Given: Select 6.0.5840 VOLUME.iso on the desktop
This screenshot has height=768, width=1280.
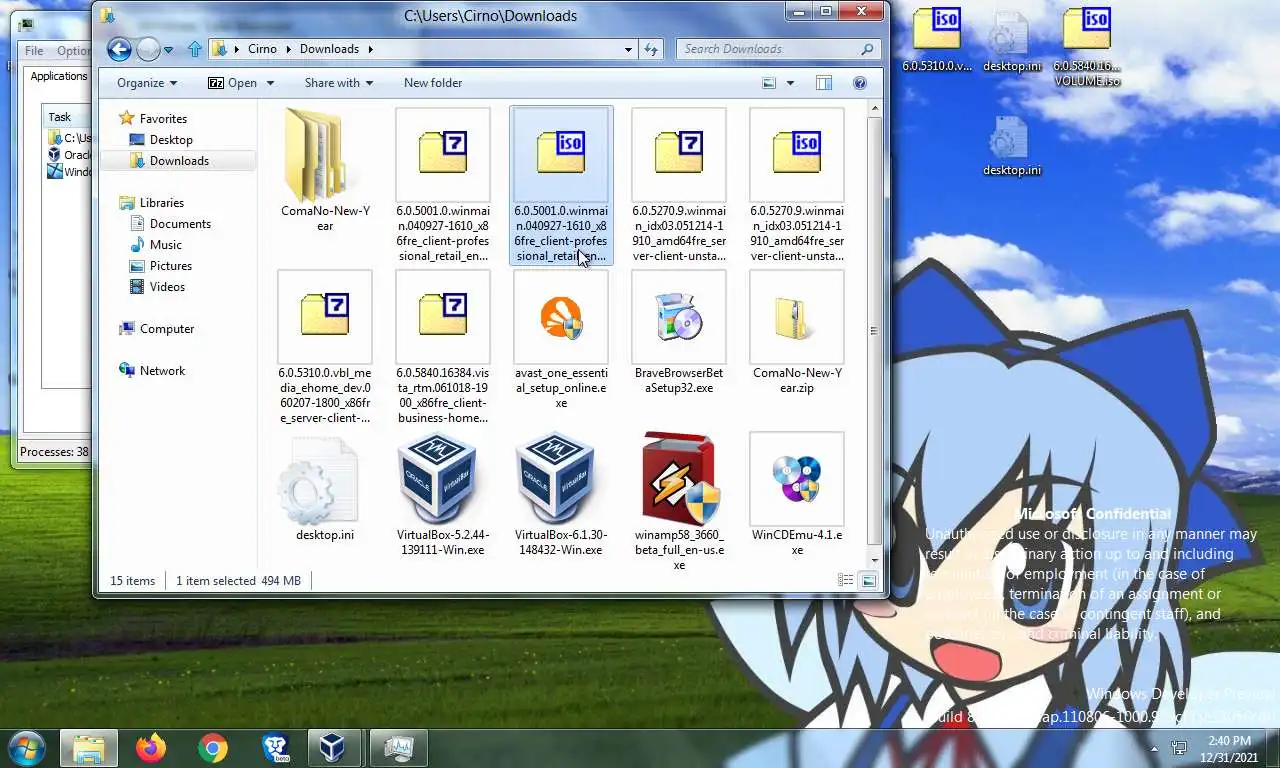Looking at the screenshot, I should point(1087,47).
